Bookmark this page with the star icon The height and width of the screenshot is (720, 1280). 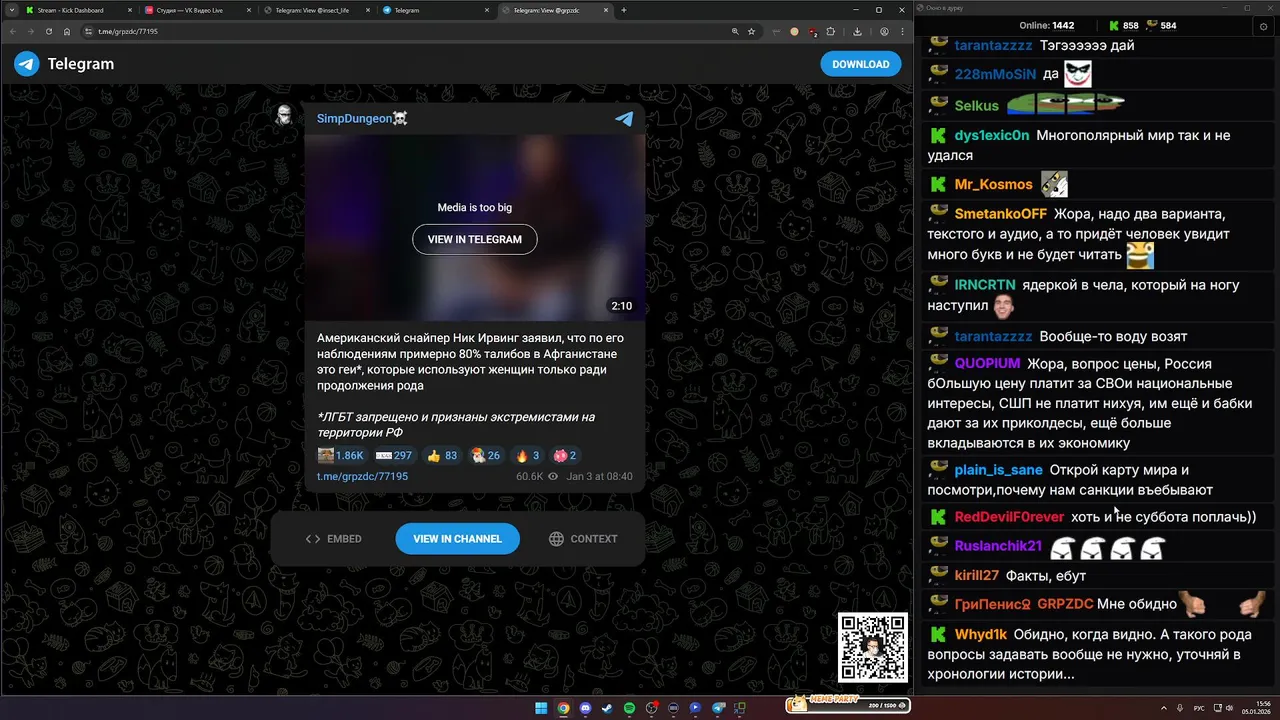pyautogui.click(x=751, y=31)
